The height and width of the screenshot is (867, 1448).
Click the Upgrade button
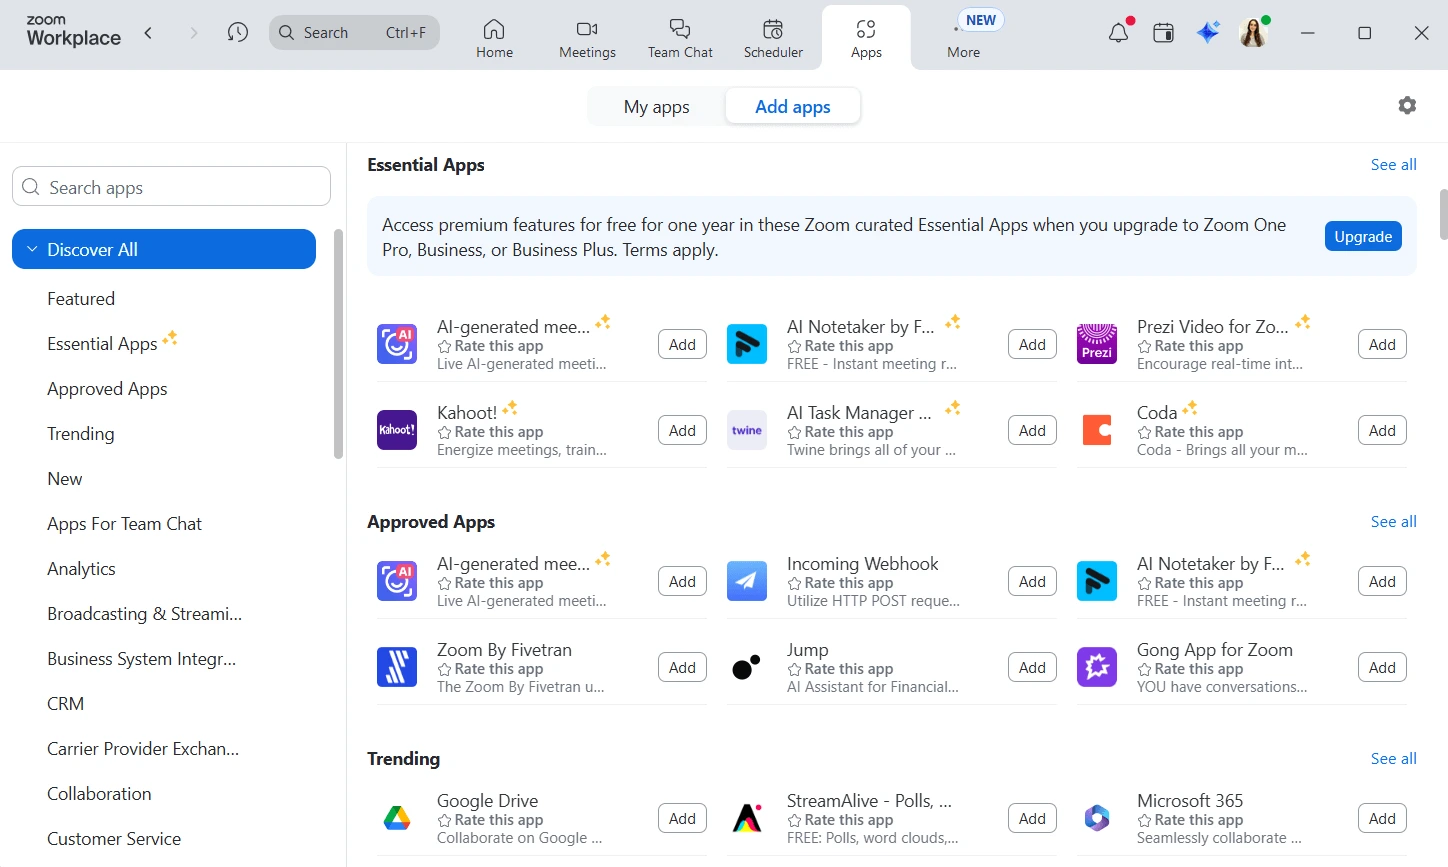1362,236
